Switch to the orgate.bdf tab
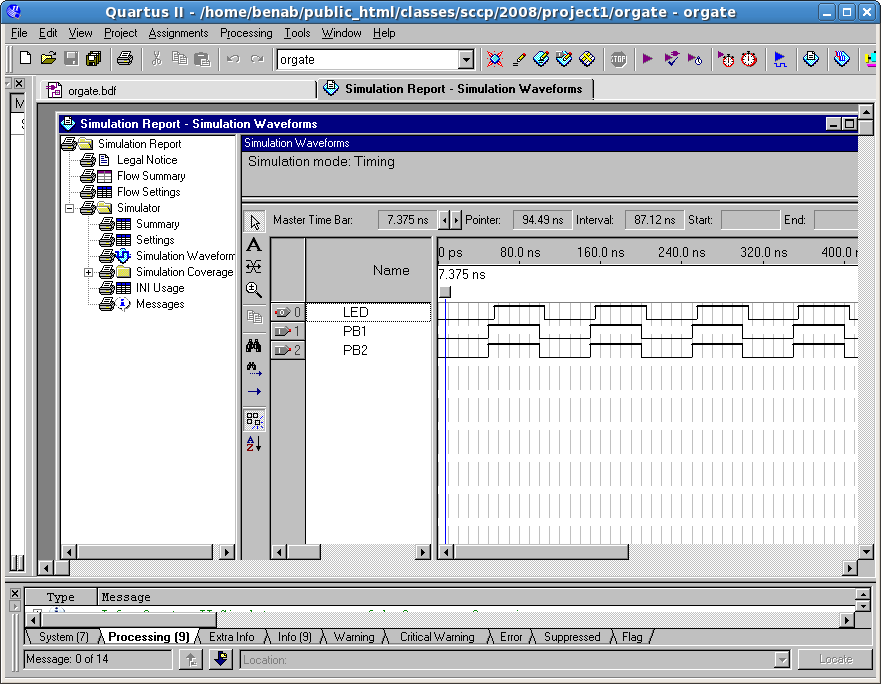The height and width of the screenshot is (684, 881). 92,89
